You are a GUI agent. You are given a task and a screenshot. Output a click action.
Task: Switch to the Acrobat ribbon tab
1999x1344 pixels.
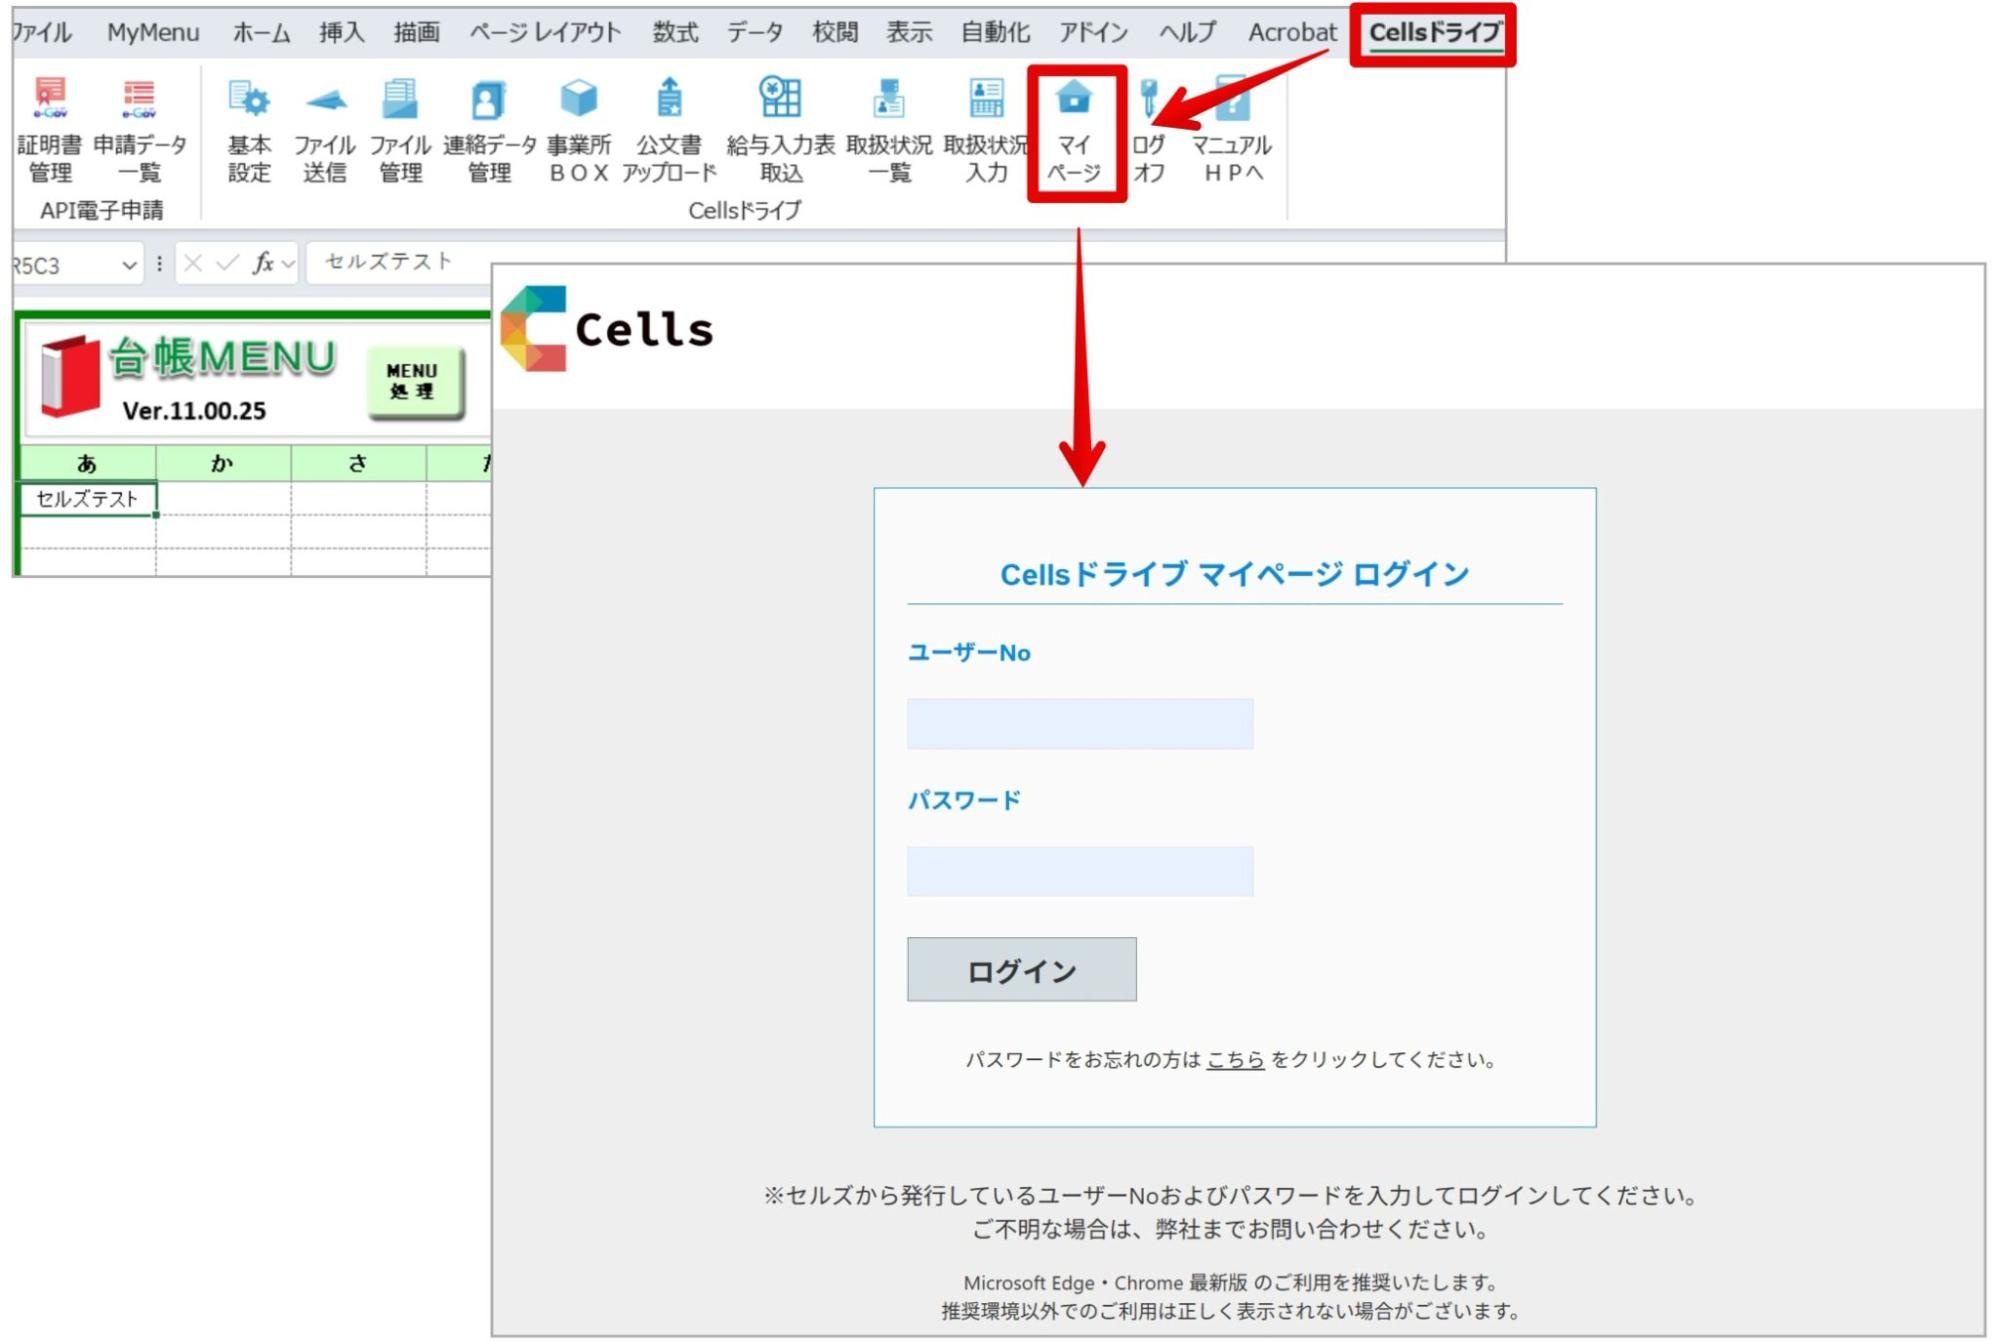(x=1292, y=32)
